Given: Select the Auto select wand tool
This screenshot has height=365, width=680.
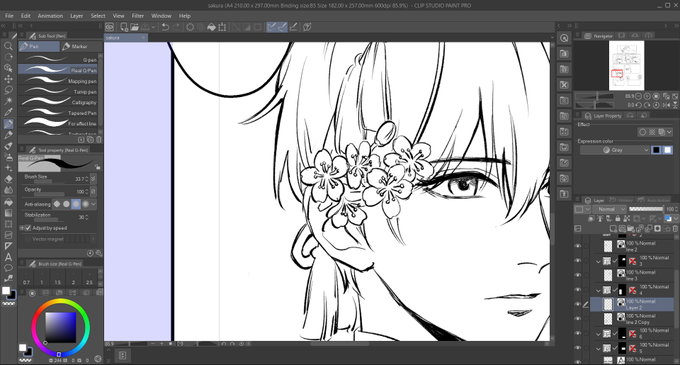Looking at the screenshot, I should (8, 101).
